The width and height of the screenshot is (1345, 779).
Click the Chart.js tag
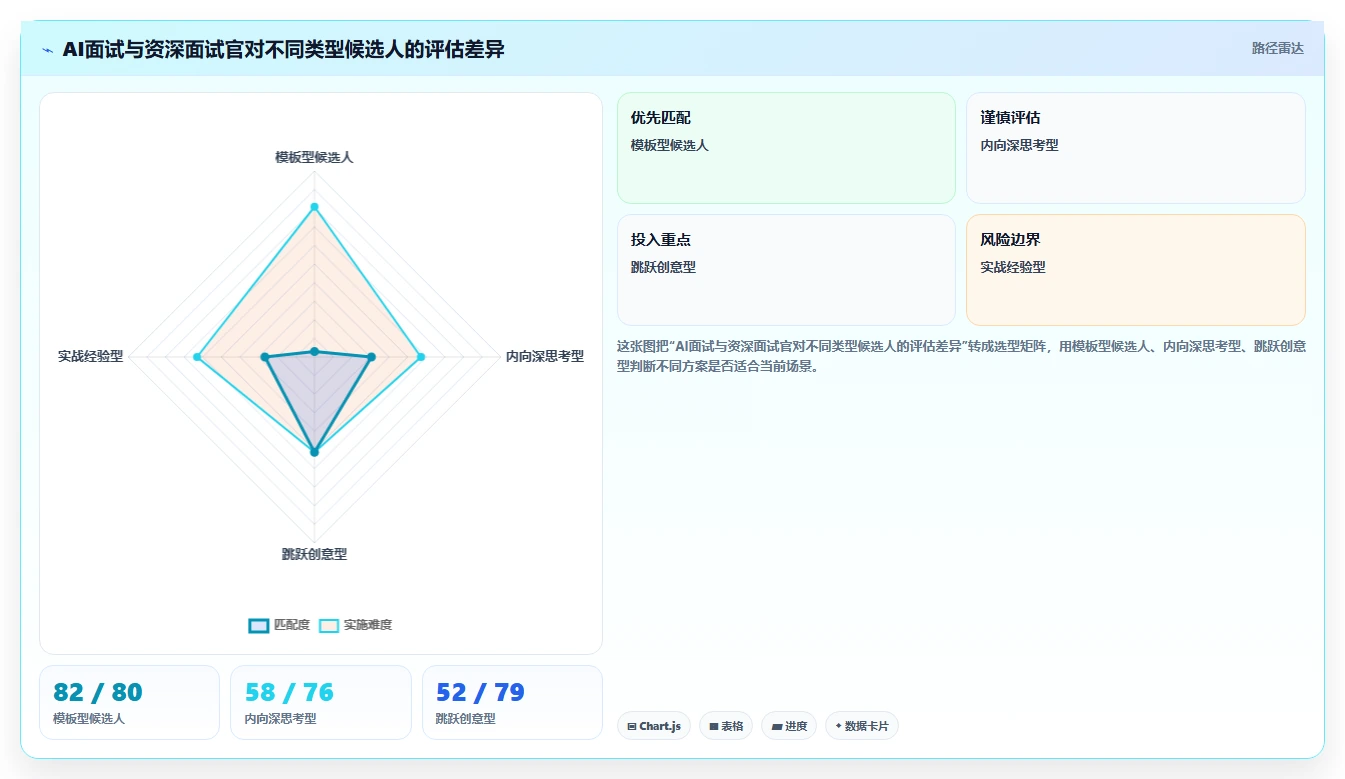[x=653, y=726]
